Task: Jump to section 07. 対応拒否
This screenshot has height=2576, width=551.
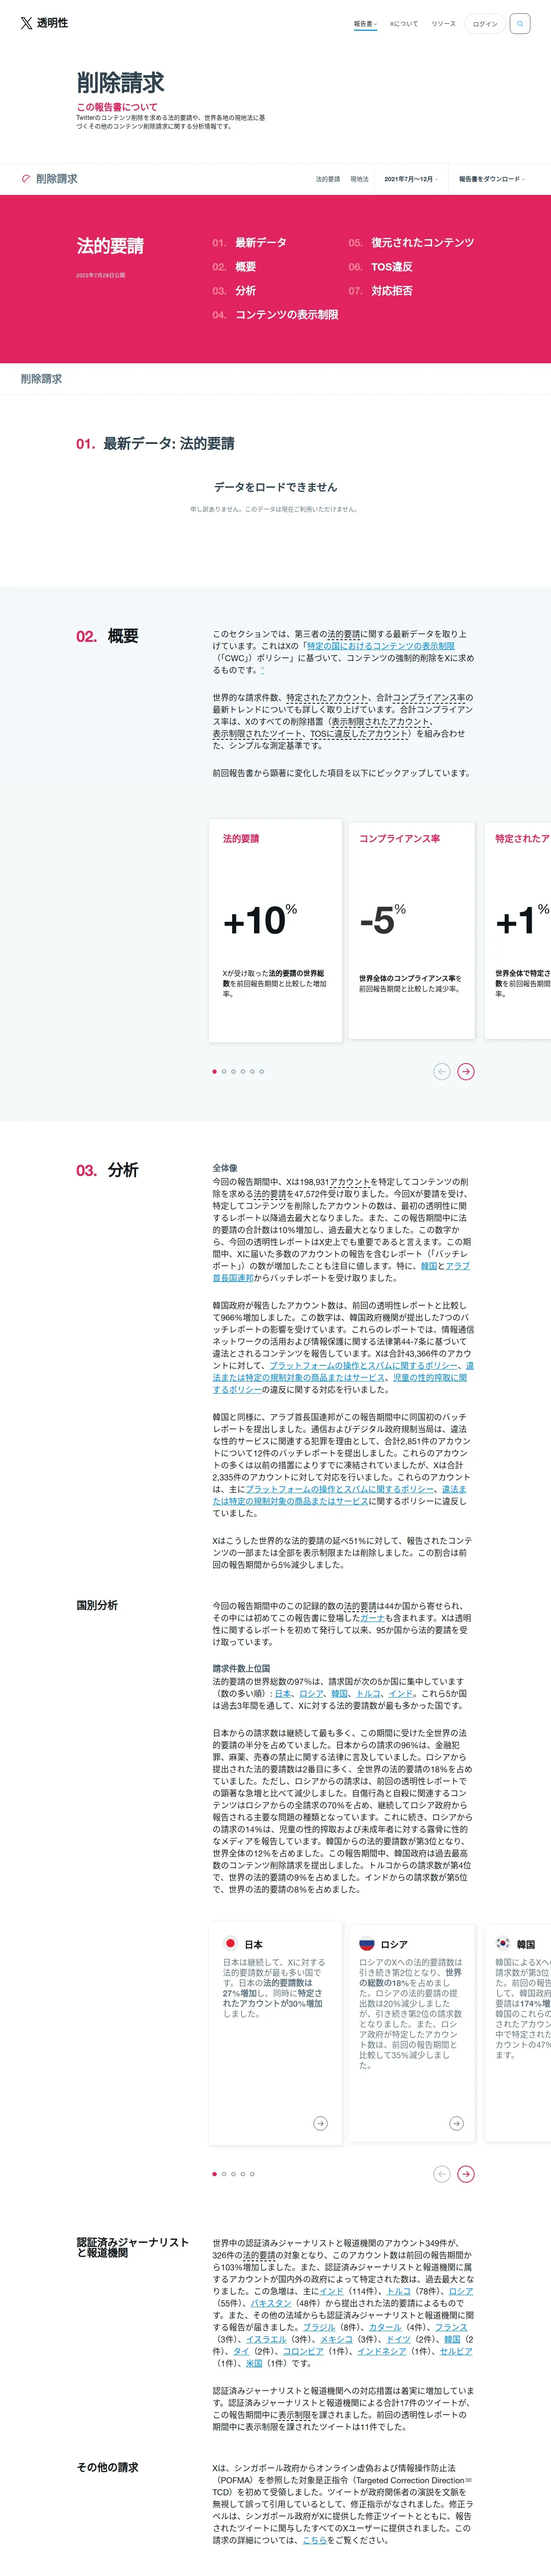Action: (x=380, y=291)
